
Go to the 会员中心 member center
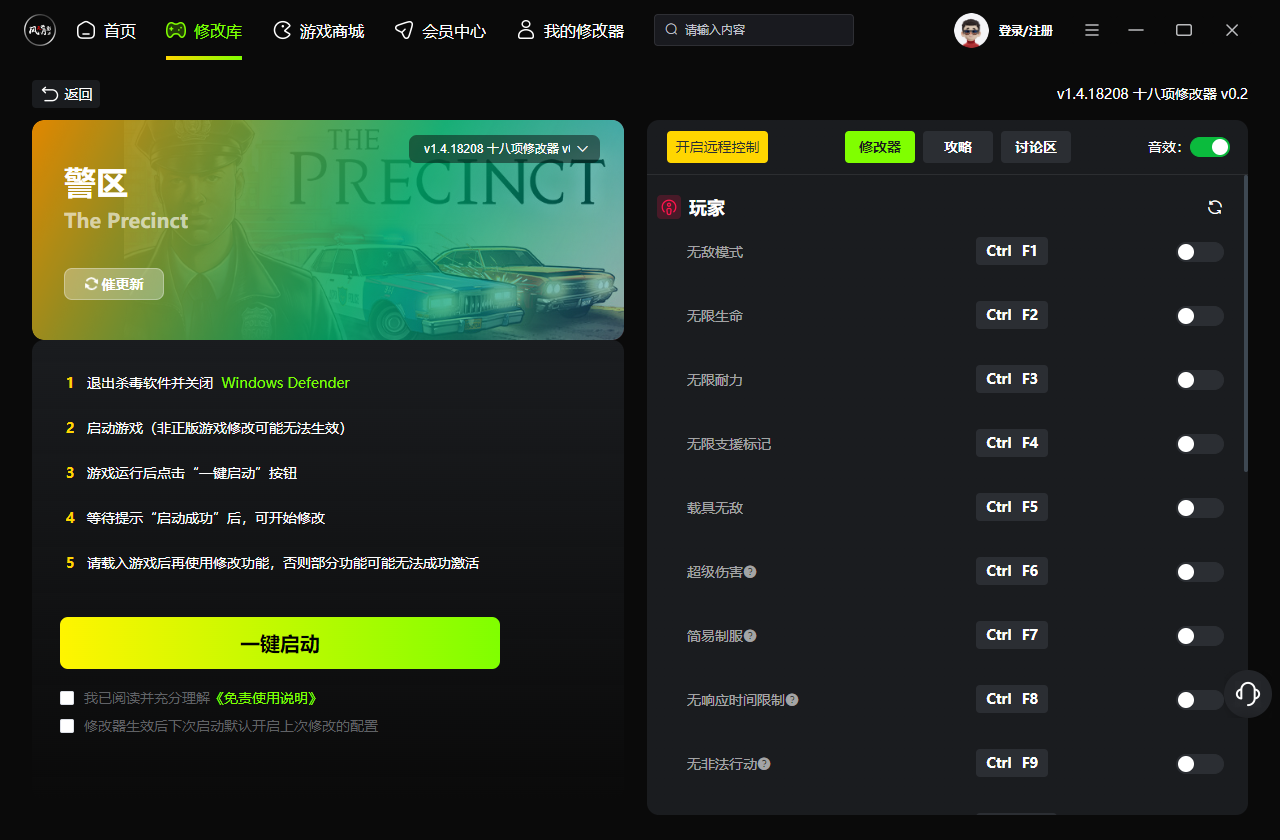[x=440, y=31]
